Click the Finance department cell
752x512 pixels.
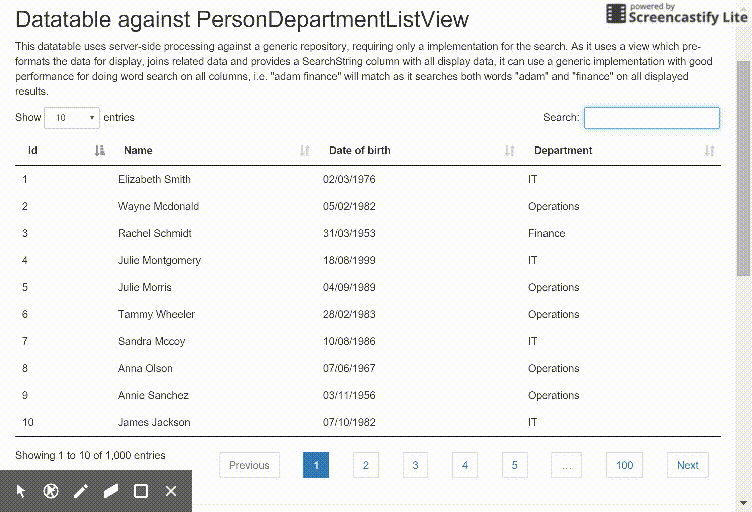coord(547,233)
